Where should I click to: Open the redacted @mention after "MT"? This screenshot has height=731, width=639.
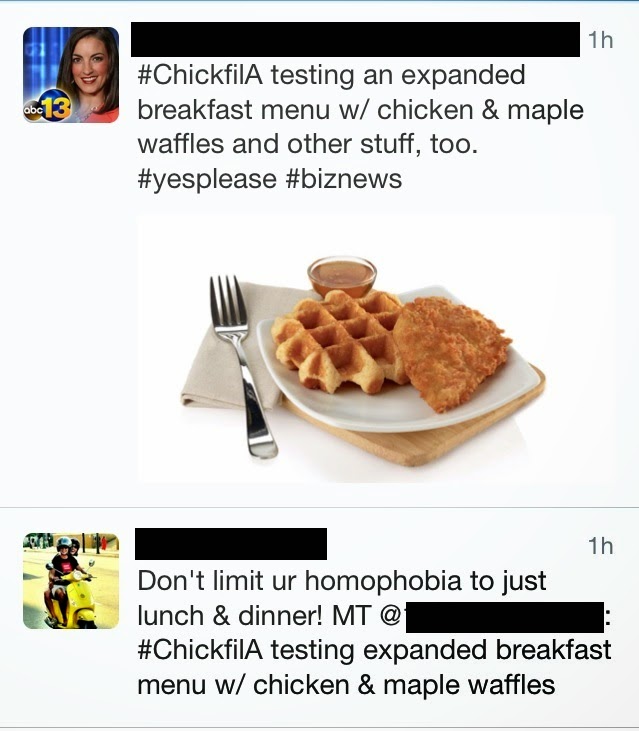tap(505, 616)
